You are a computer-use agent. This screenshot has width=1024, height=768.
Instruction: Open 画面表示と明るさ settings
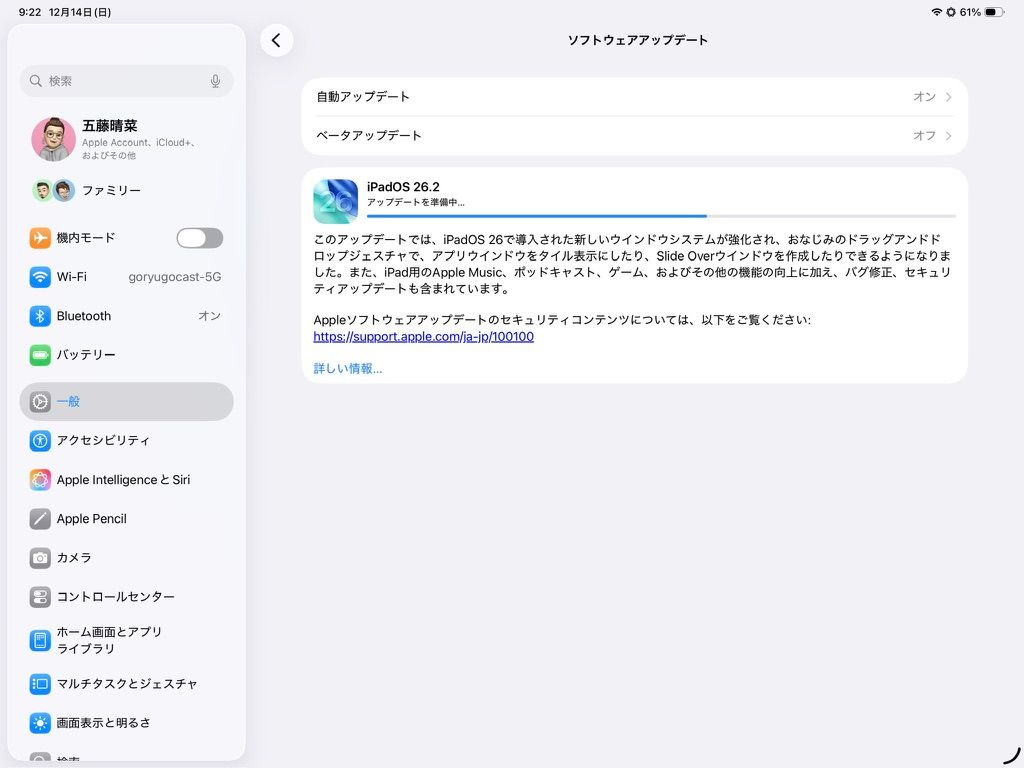pyautogui.click(x=127, y=723)
